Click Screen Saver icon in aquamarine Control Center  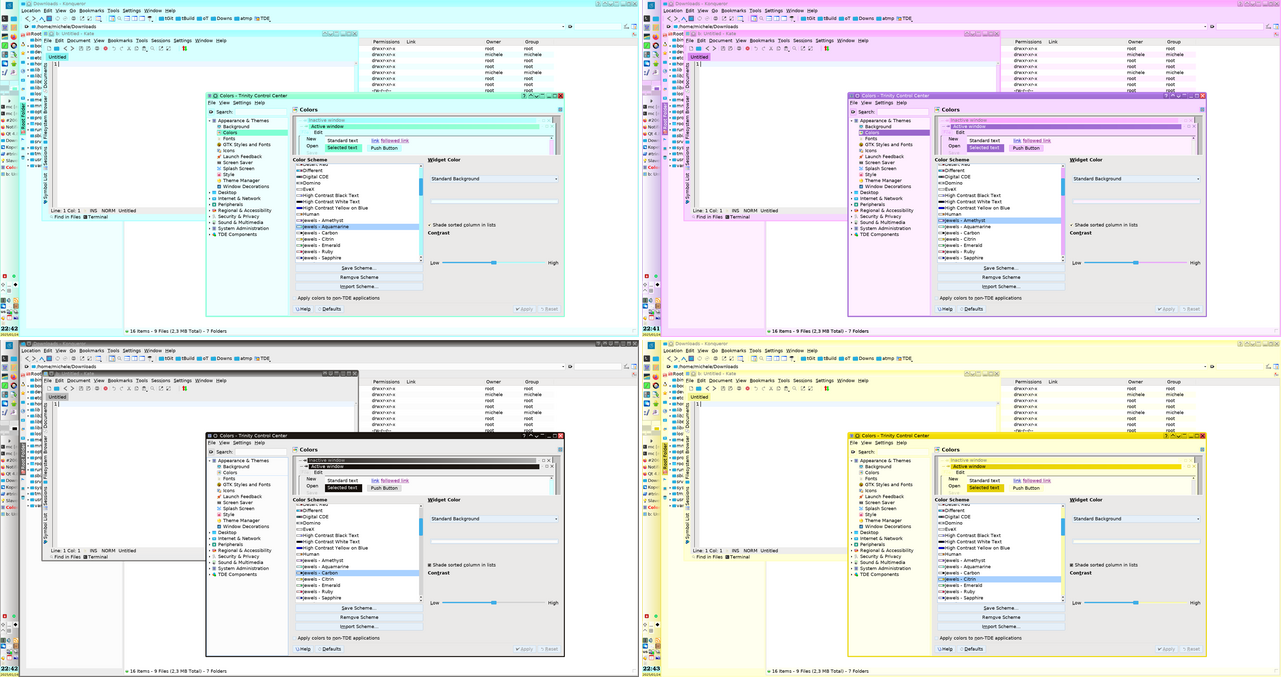[x=219, y=163]
